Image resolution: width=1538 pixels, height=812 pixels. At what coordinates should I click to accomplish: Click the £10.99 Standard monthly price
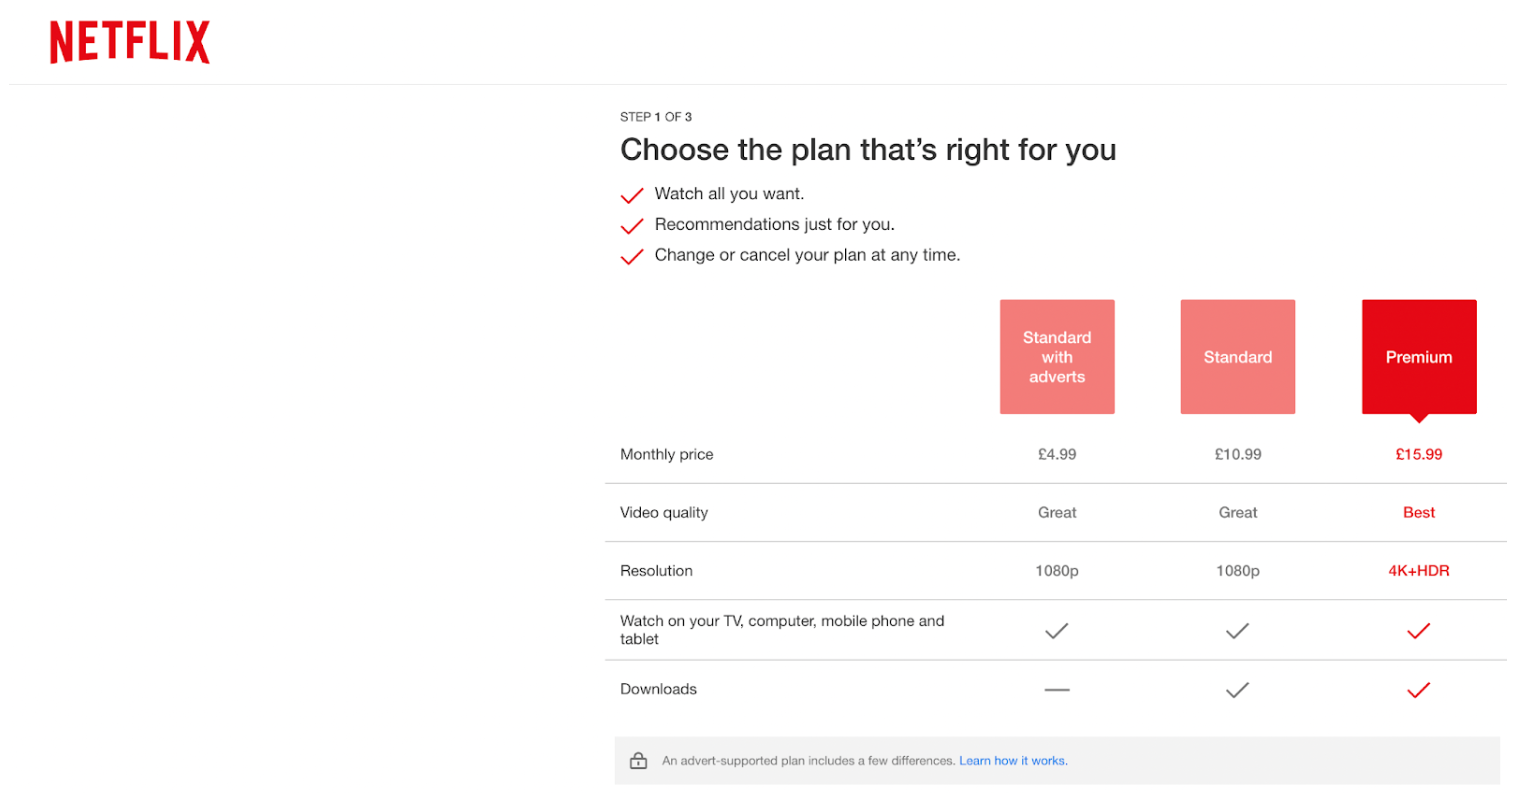1237,454
